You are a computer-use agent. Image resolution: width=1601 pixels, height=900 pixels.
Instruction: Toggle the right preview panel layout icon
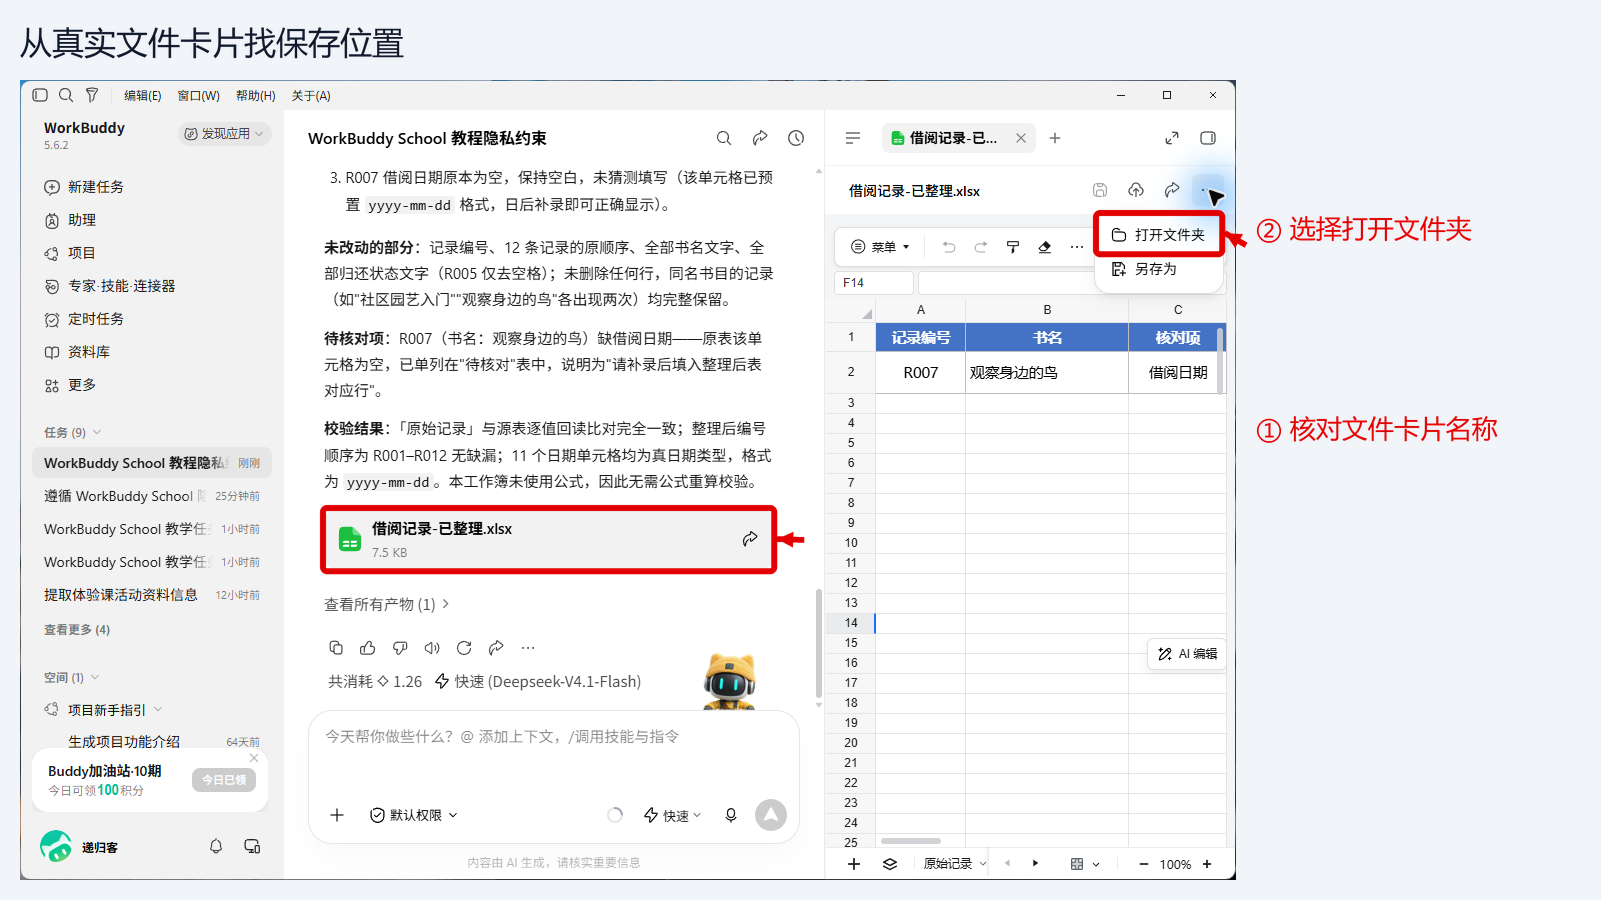[x=1208, y=138]
